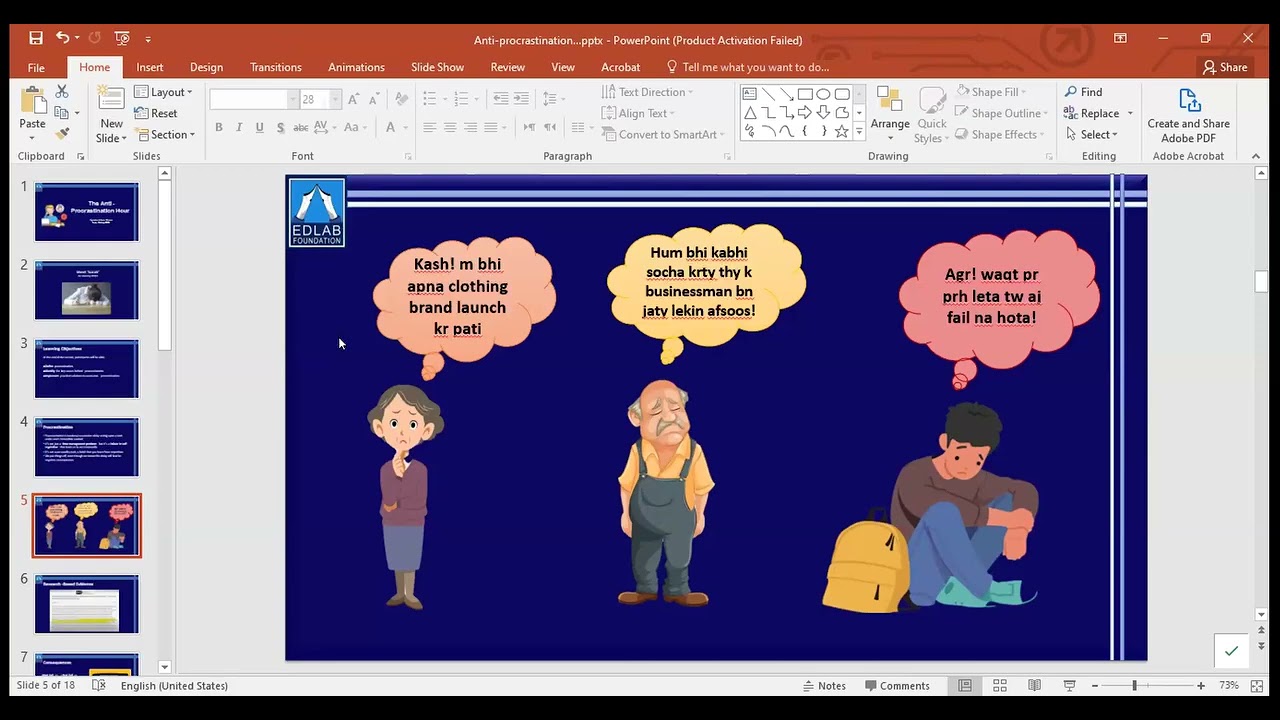The height and width of the screenshot is (720, 1280).
Task: Decrease list indent level
Action: (500, 99)
